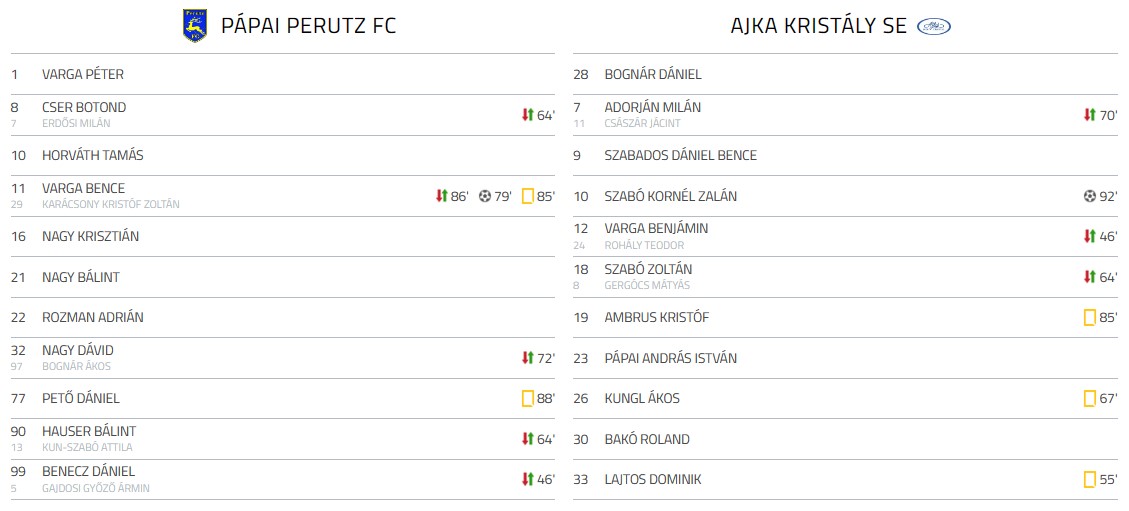Click the Pápai Perutz FC crest logo
The image size is (1129, 511).
[x=195, y=26]
